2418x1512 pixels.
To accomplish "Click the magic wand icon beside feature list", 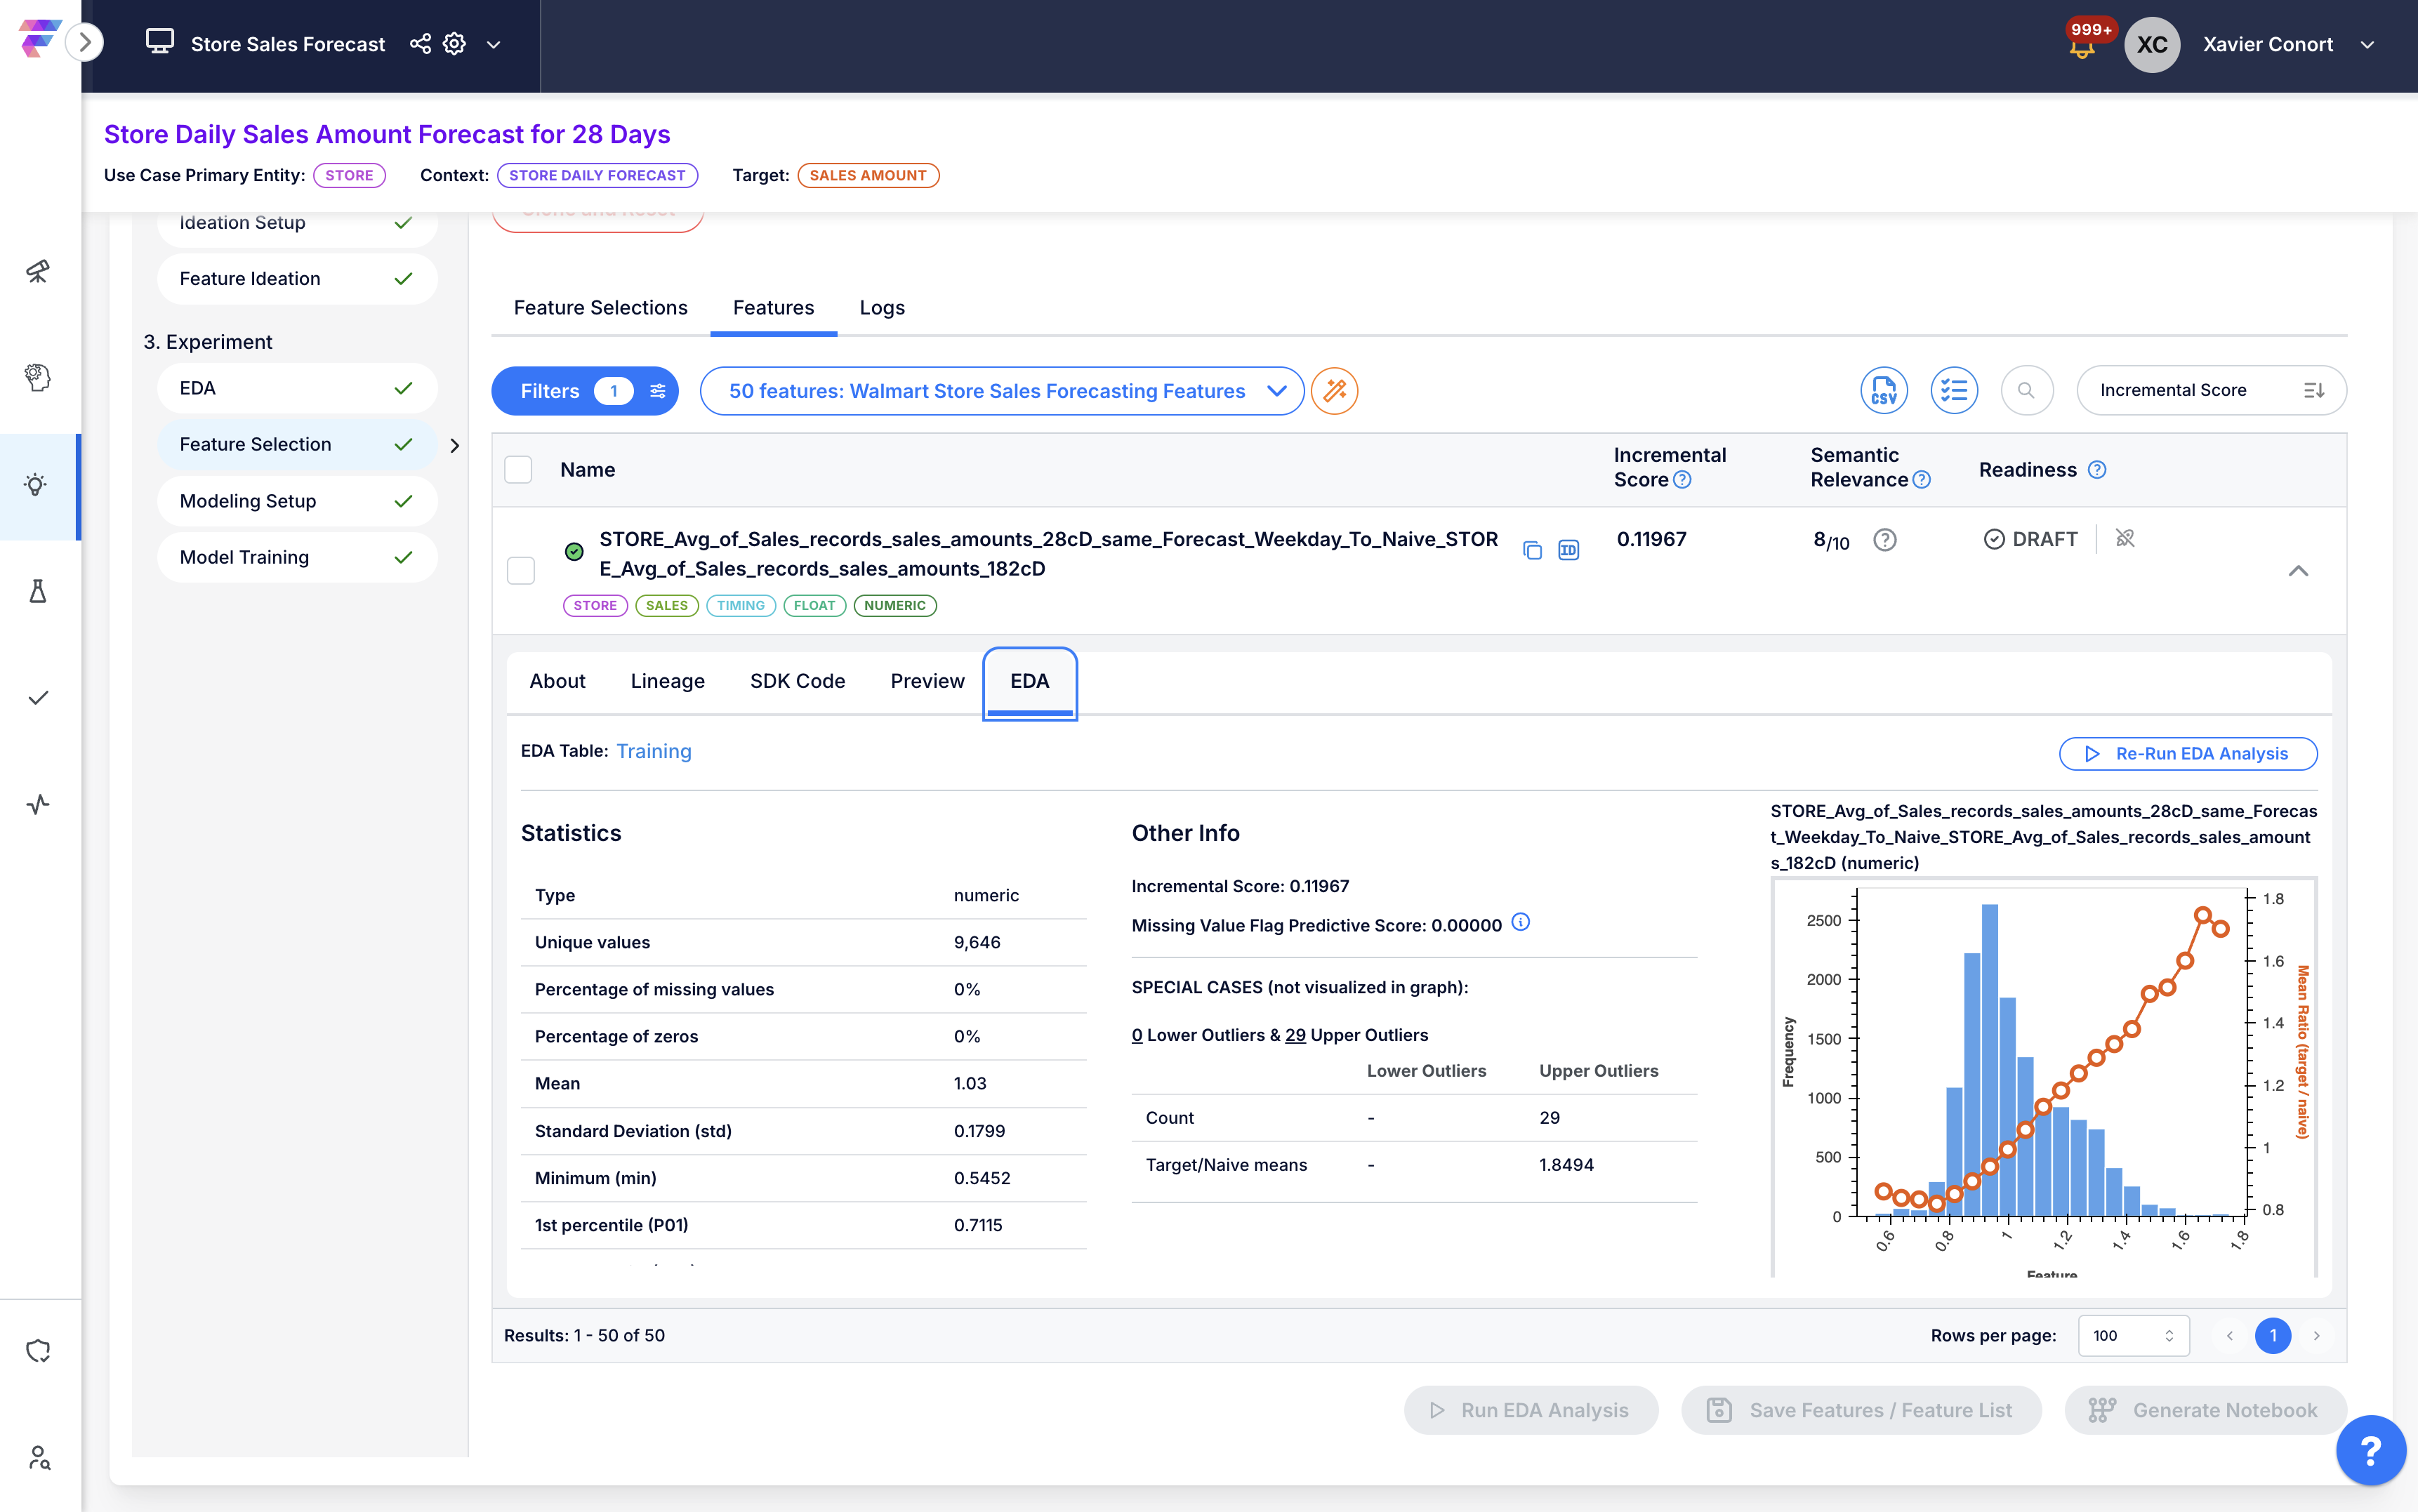I will click(x=1334, y=390).
